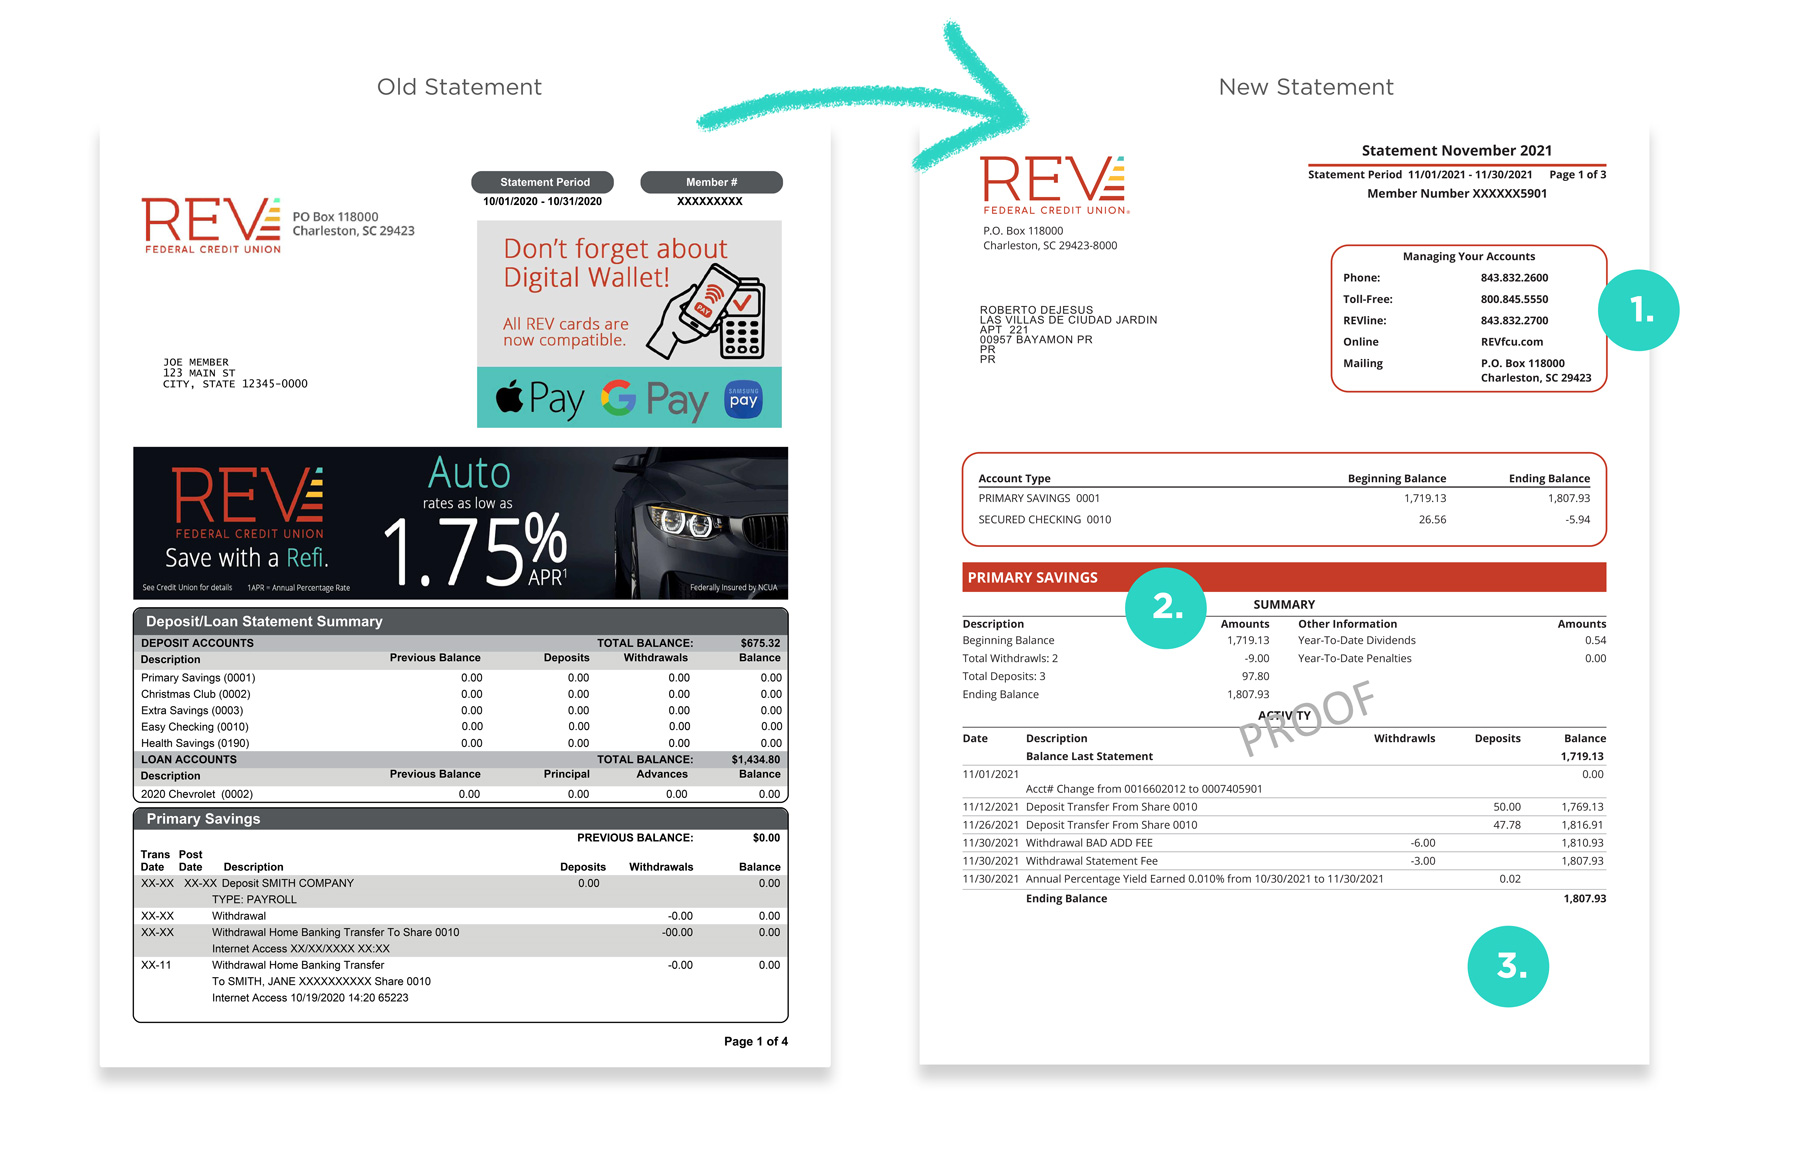Click the teal number 3 circle marker

tap(1508, 966)
